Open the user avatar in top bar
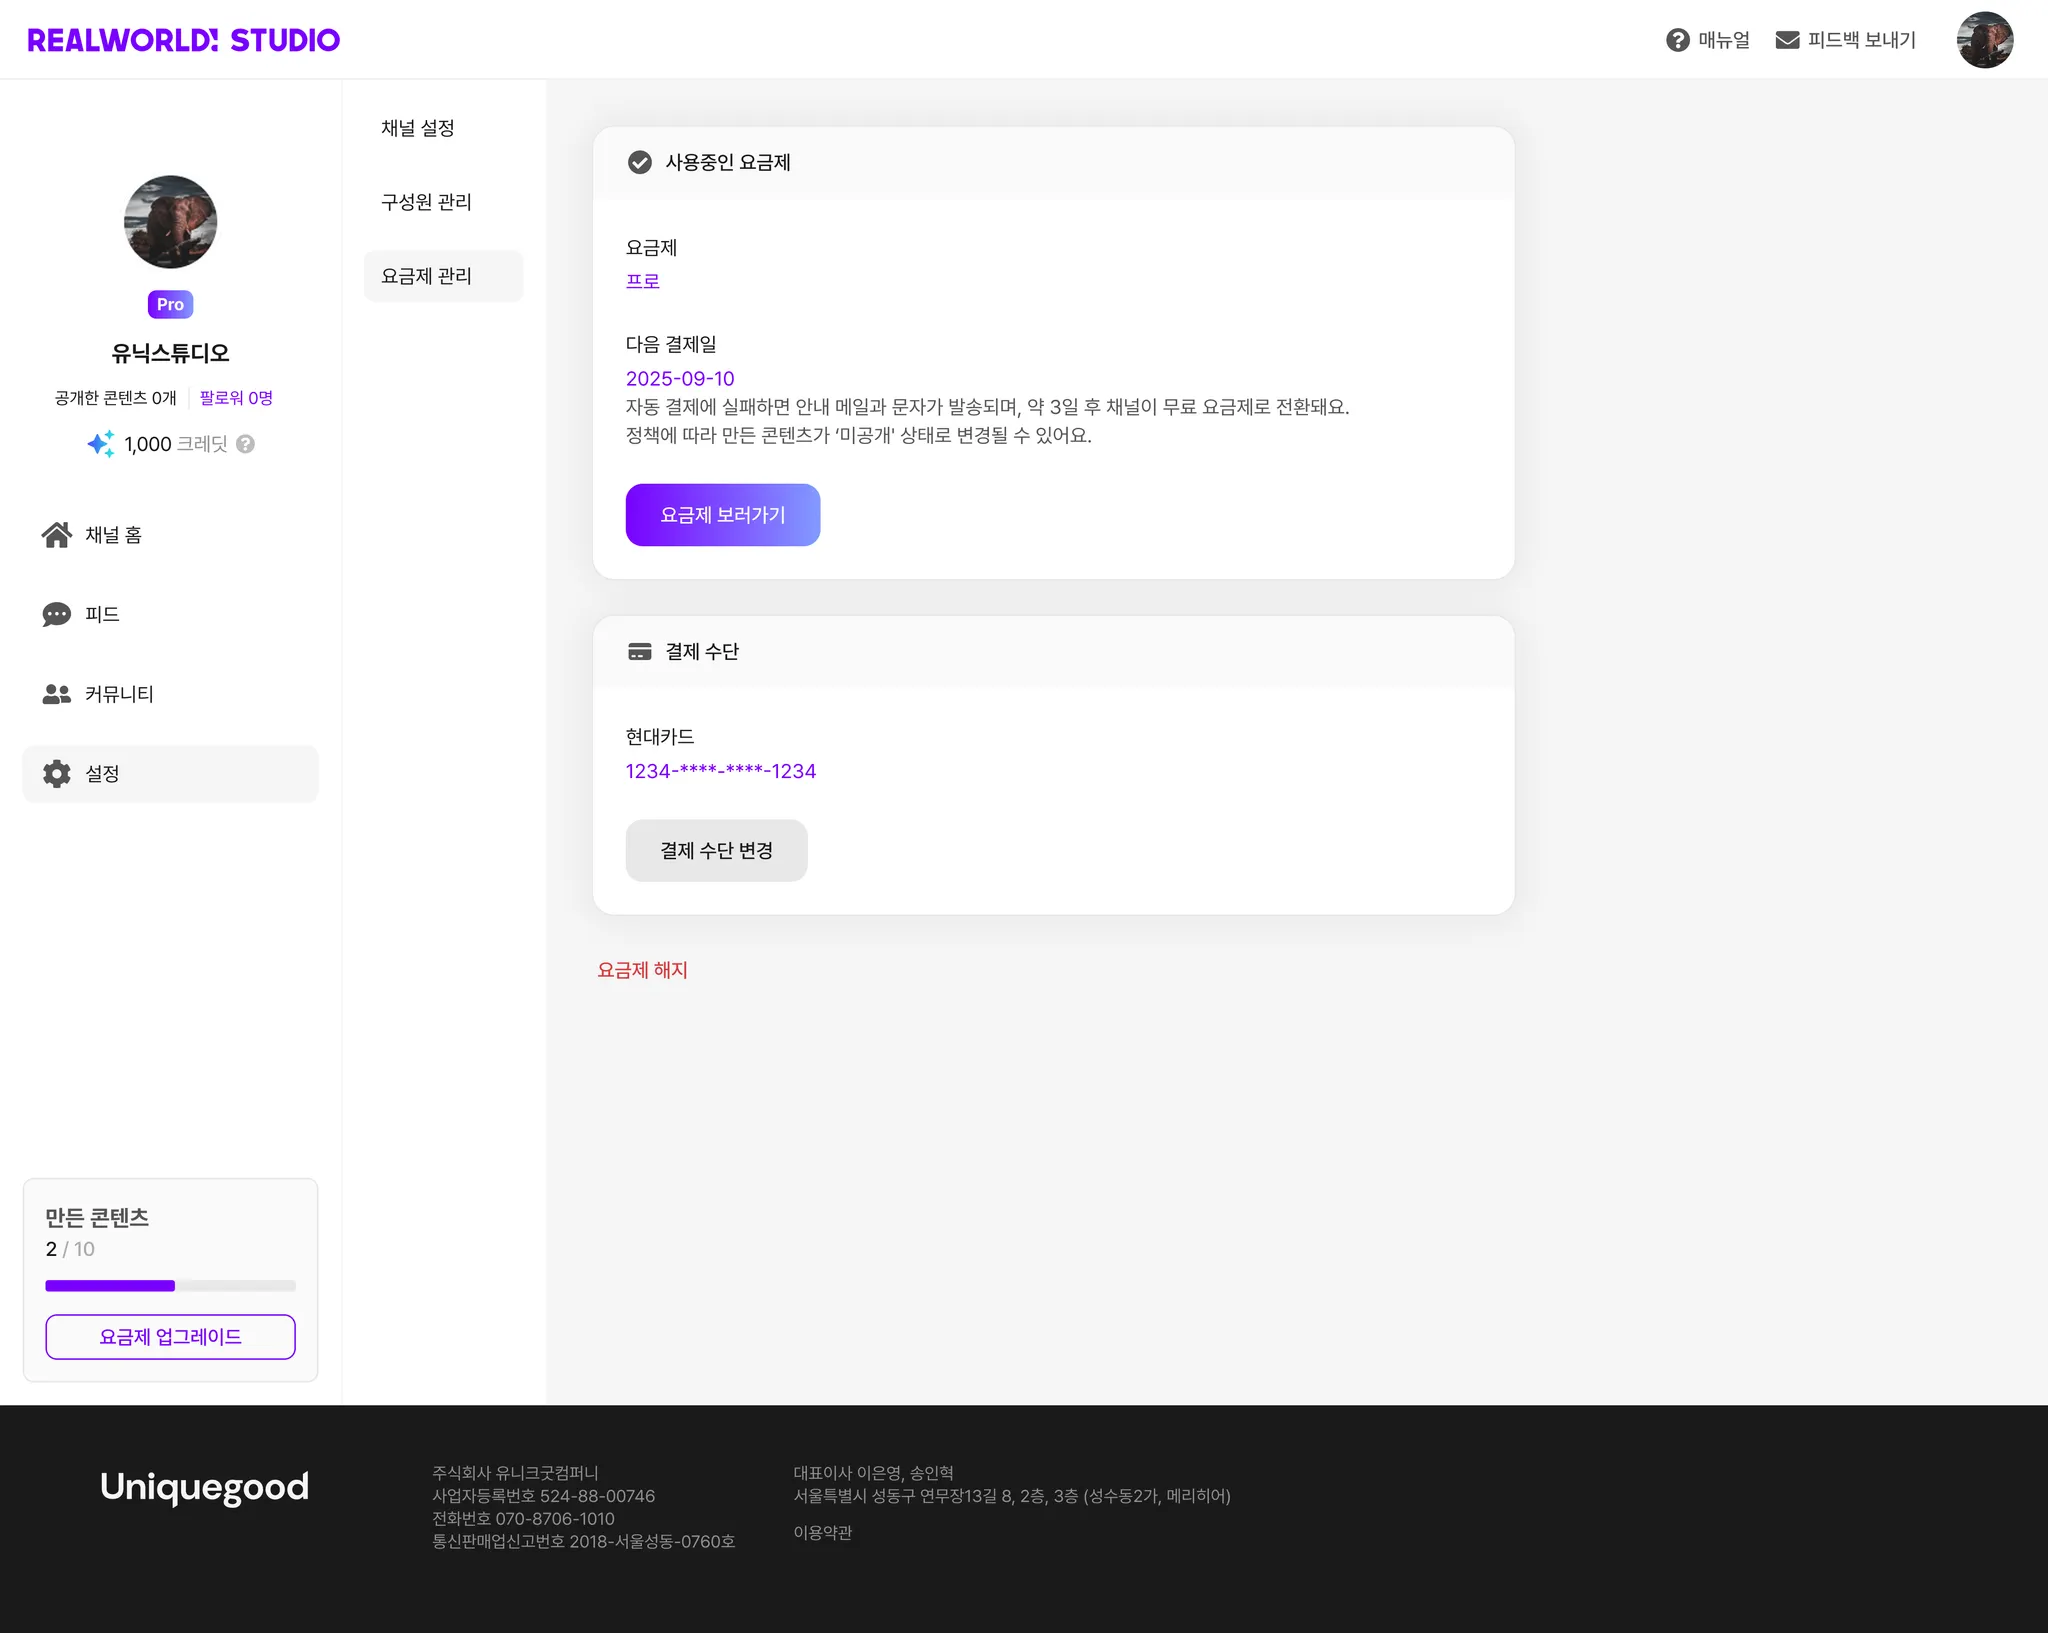2048x1633 pixels. pos(1984,40)
